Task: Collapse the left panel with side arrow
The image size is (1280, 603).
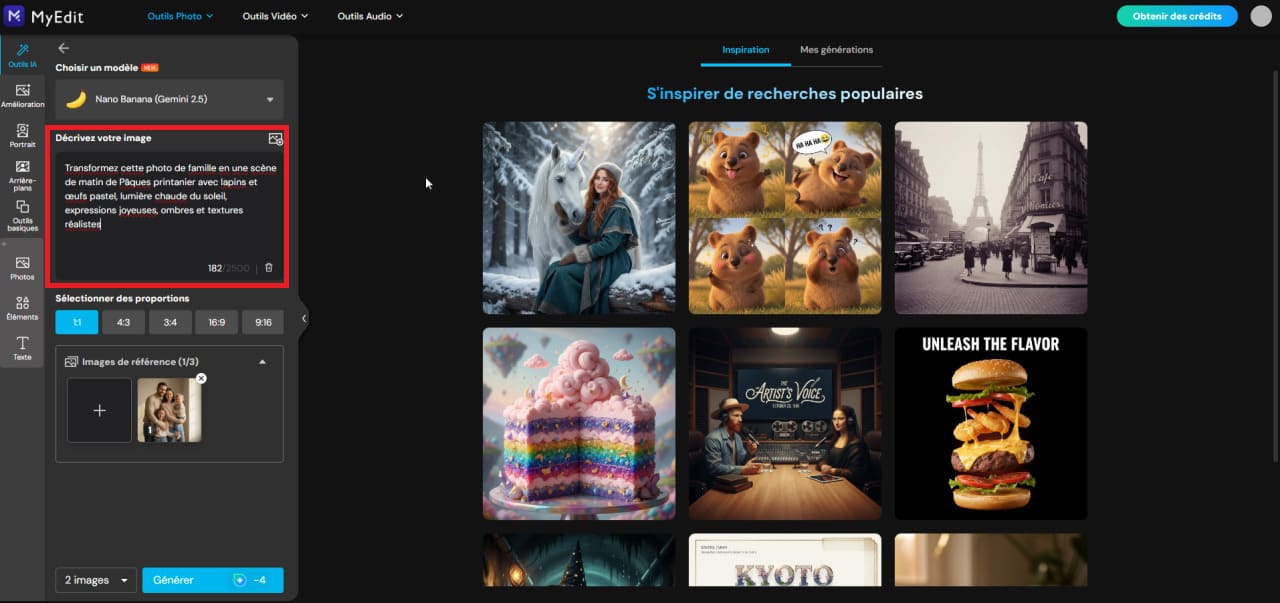Action: pos(304,318)
